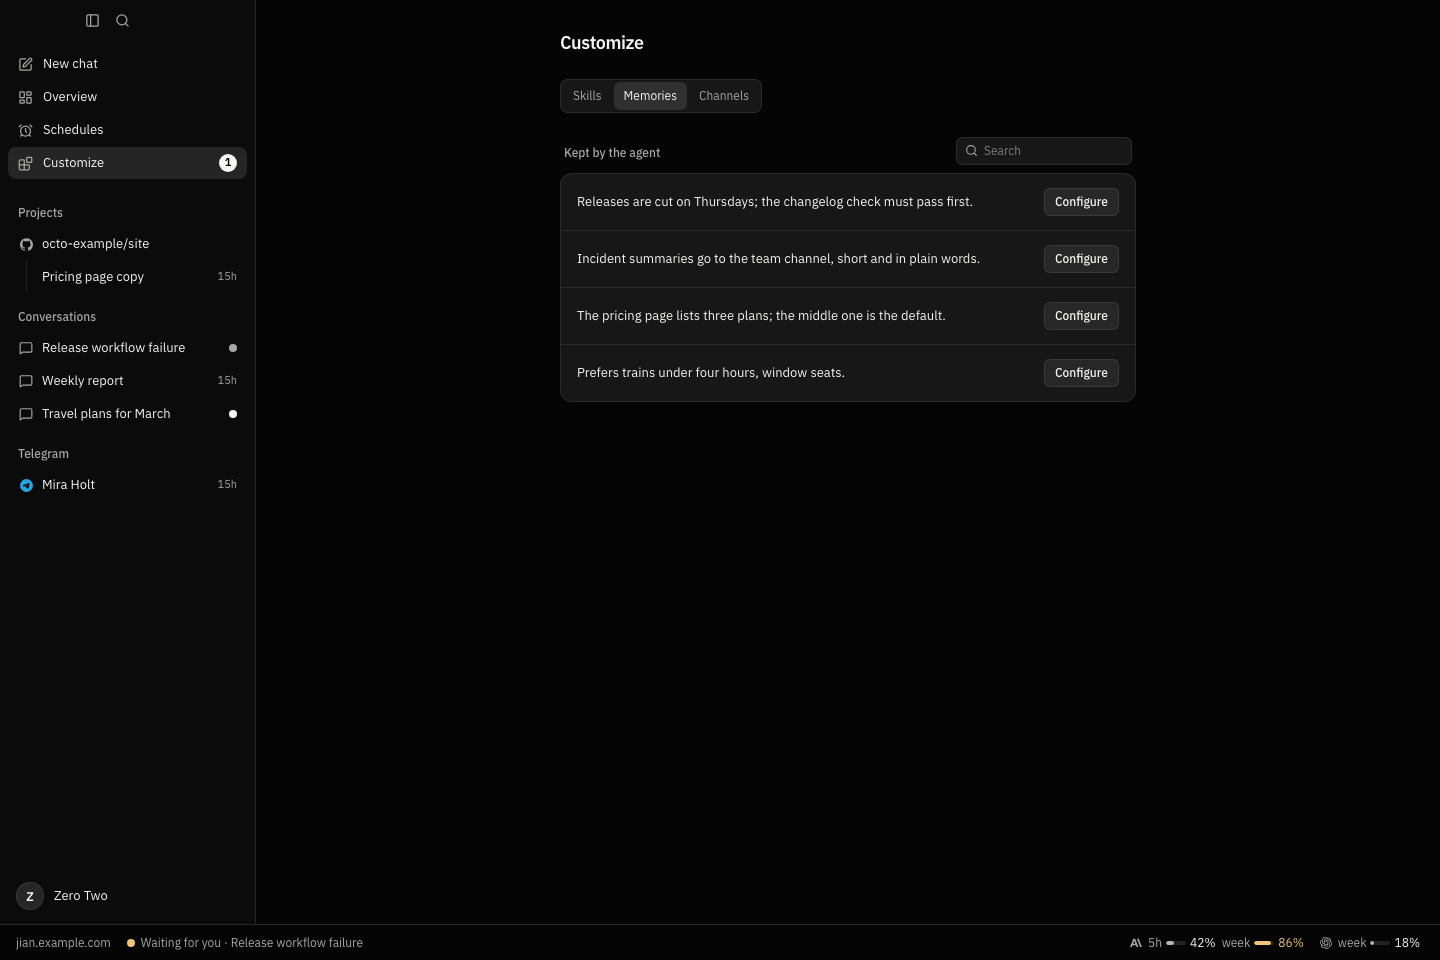Screen dimensions: 1440x960
Task: Configure the Thursday releases memory
Action: 1081,202
